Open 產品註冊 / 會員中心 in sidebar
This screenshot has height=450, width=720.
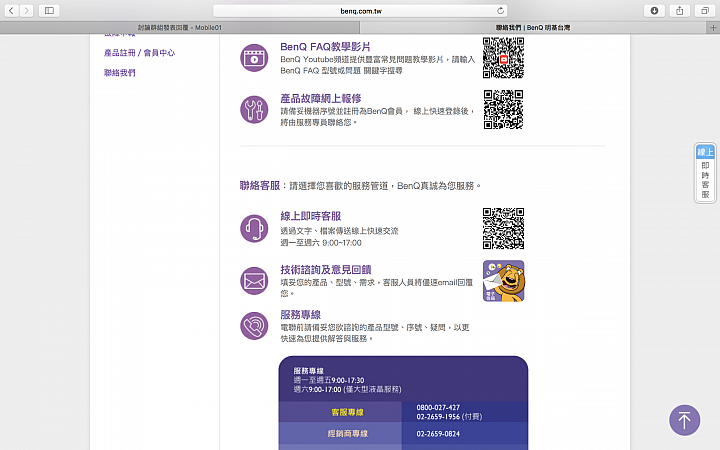(139, 53)
